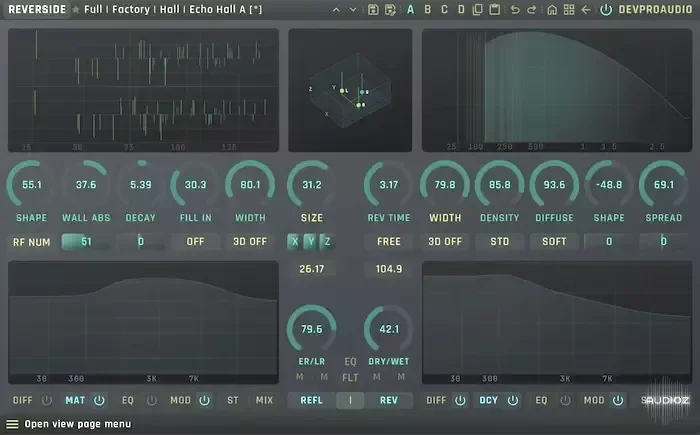Undo the last change
The image size is (700, 435).
coord(515,9)
